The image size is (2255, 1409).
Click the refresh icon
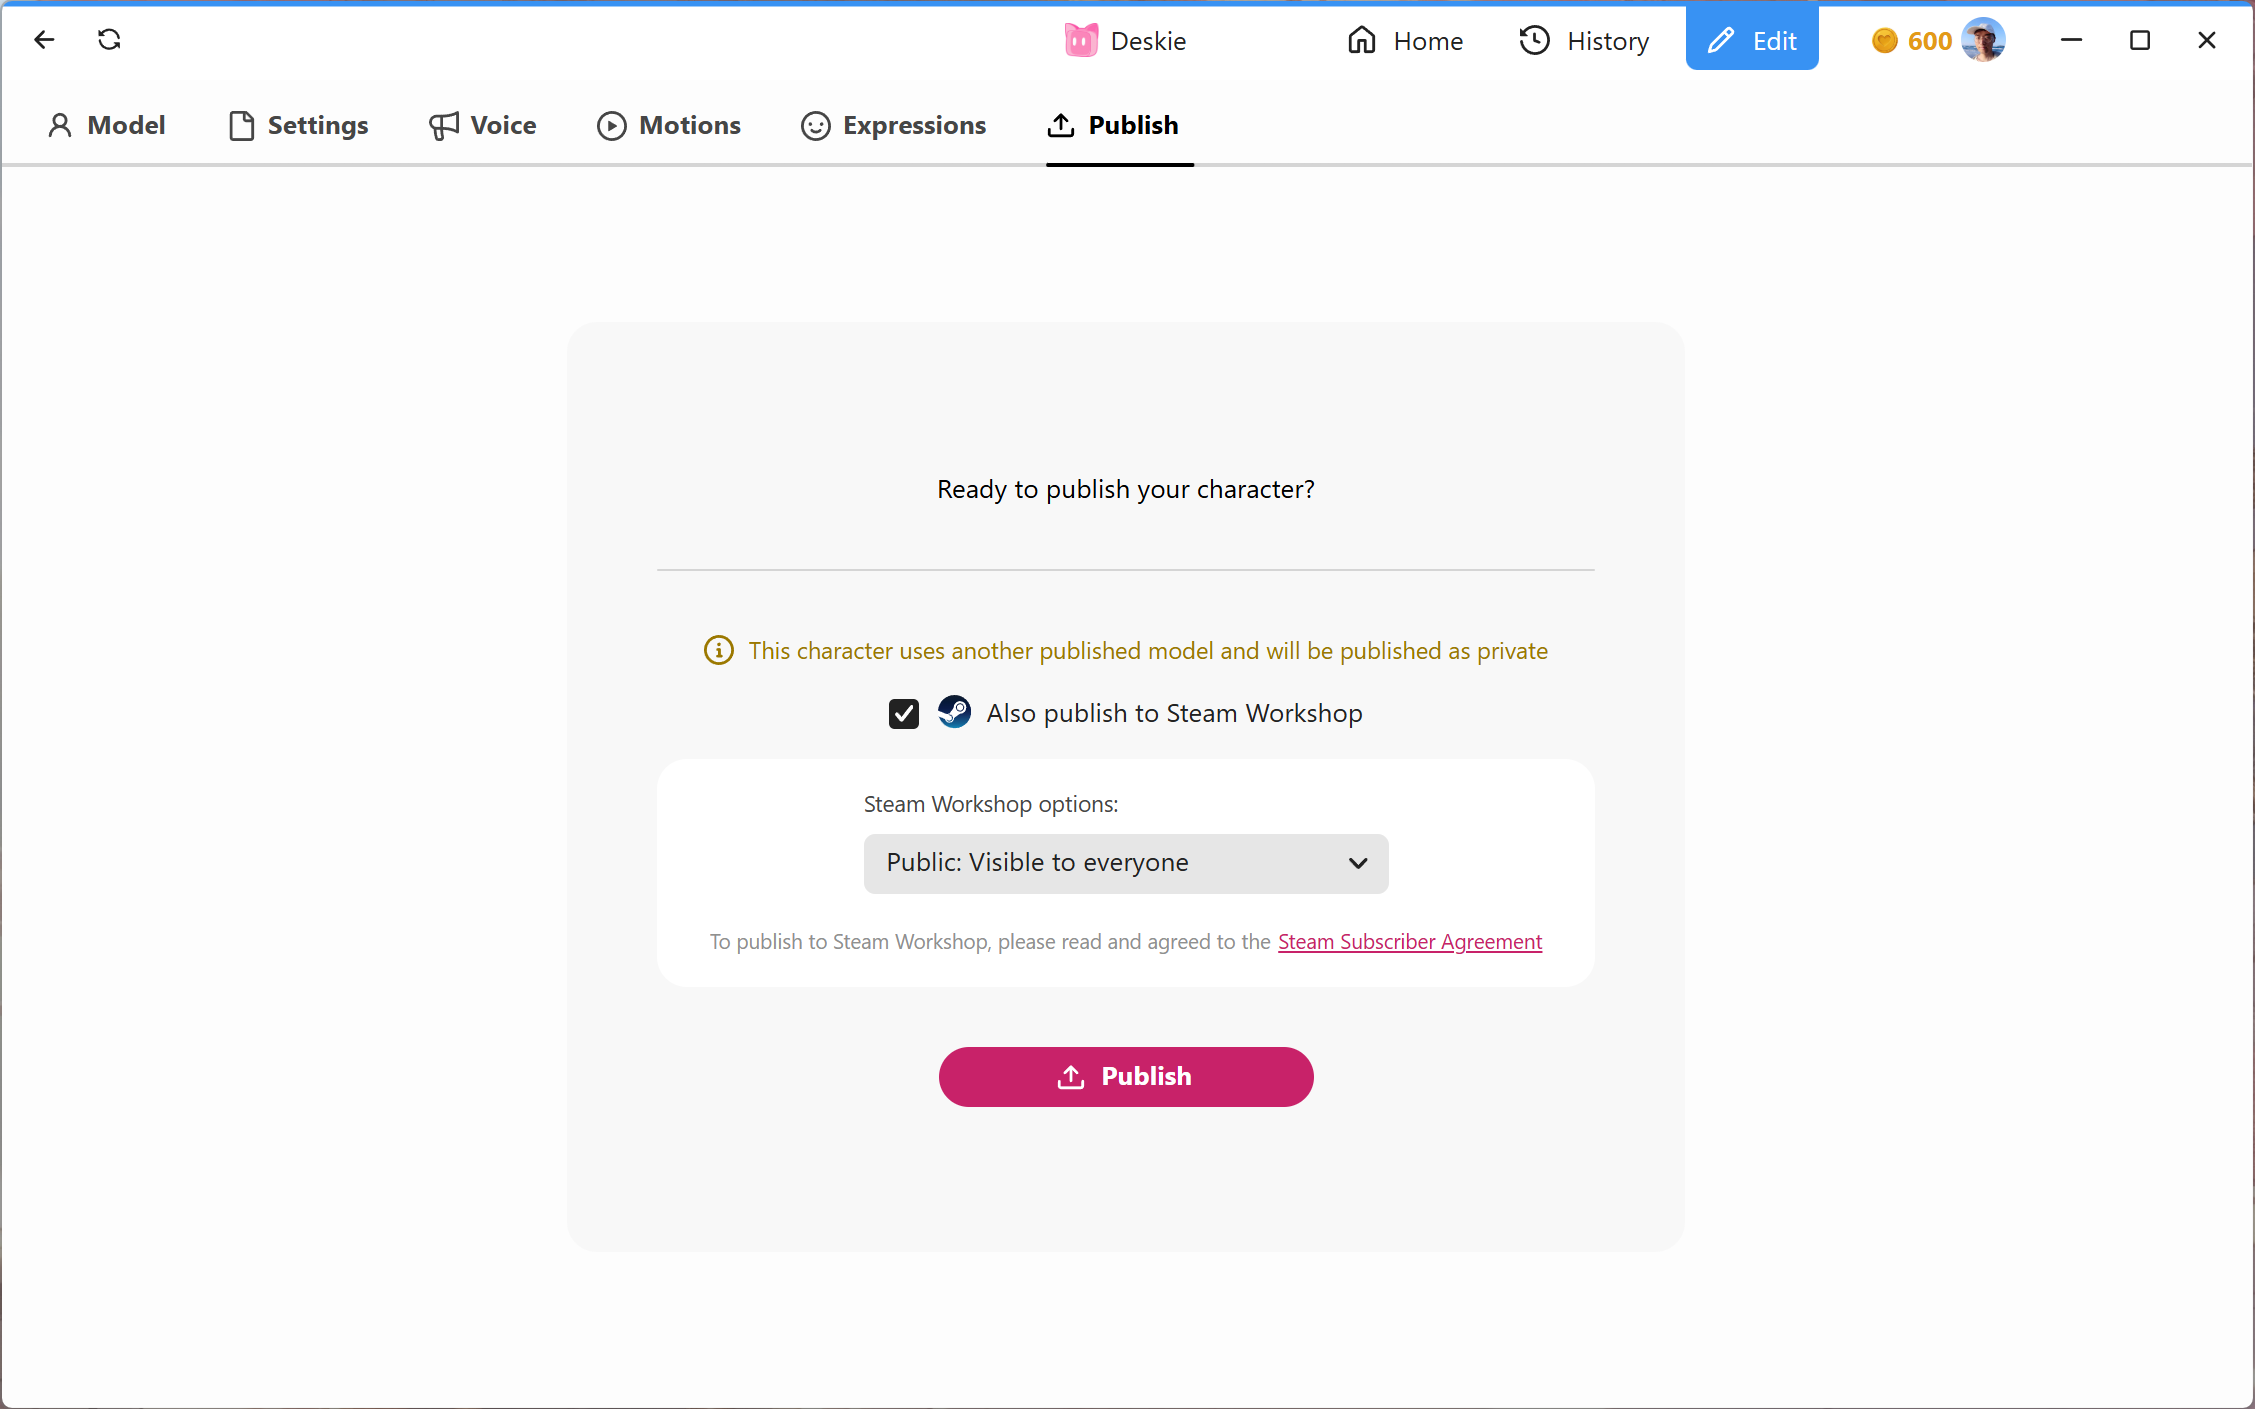pos(109,40)
